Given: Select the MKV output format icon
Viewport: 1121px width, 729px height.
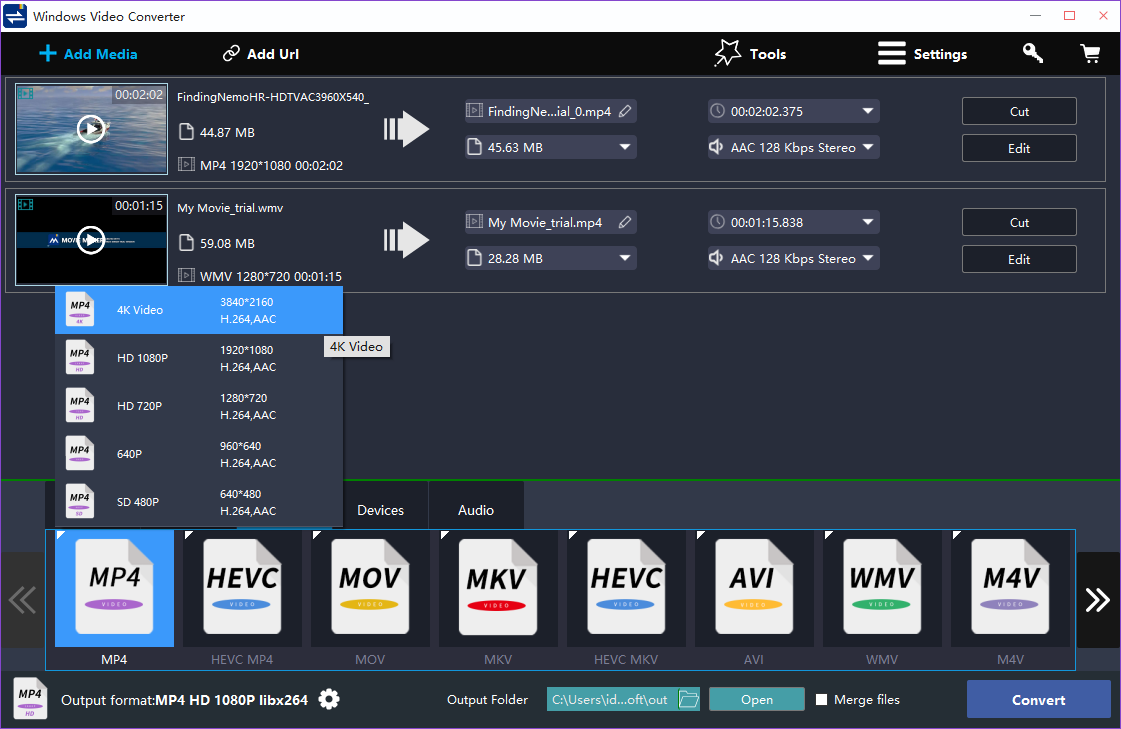Looking at the screenshot, I should (x=498, y=588).
